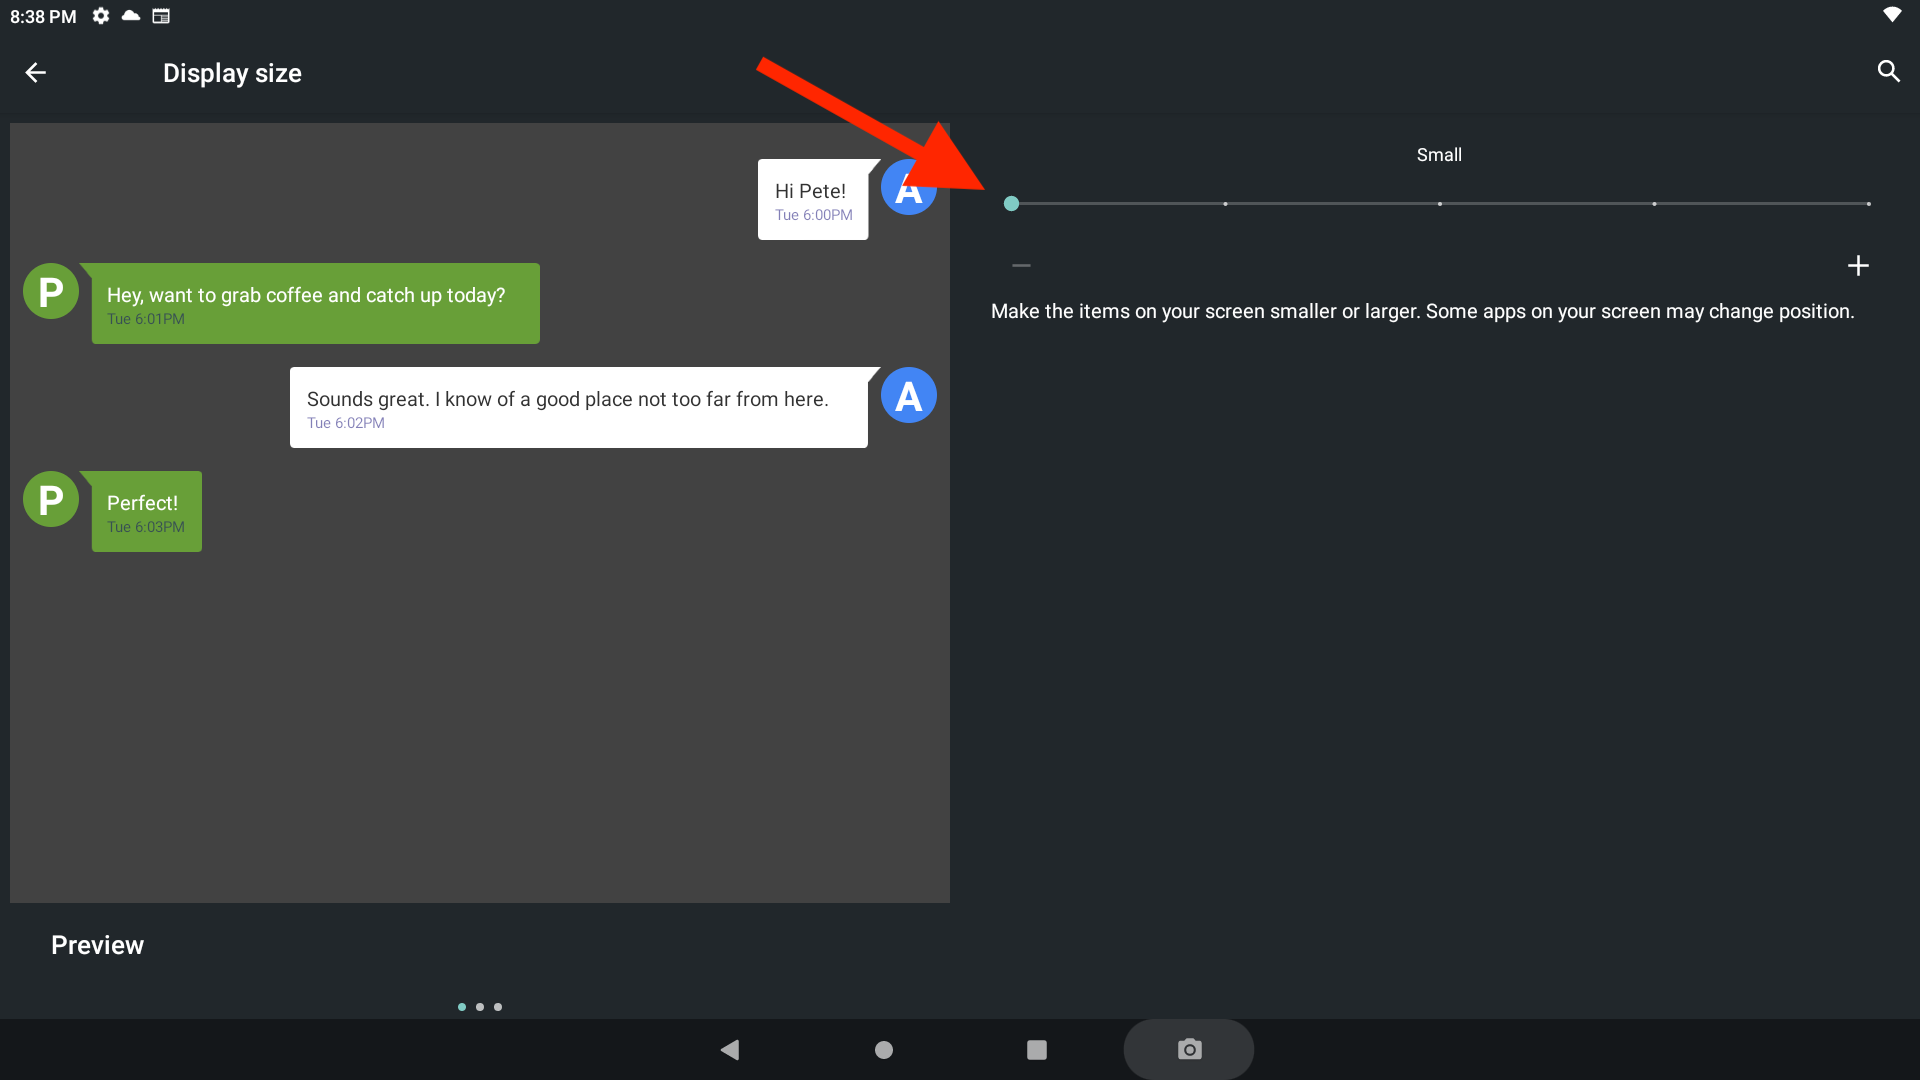Click the "Sounds great" message bubble
The image size is (1920, 1080).
pyautogui.click(x=578, y=407)
